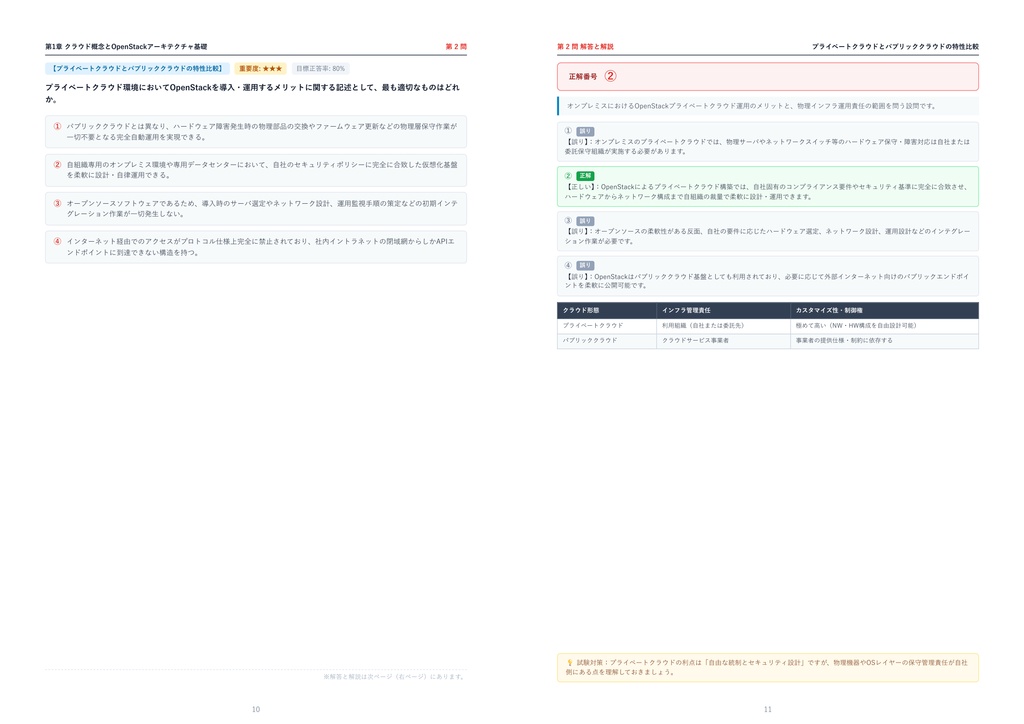Click the blue 【プライベートクラウドとパブリッククラウドの特性比較】 tag

[137, 69]
